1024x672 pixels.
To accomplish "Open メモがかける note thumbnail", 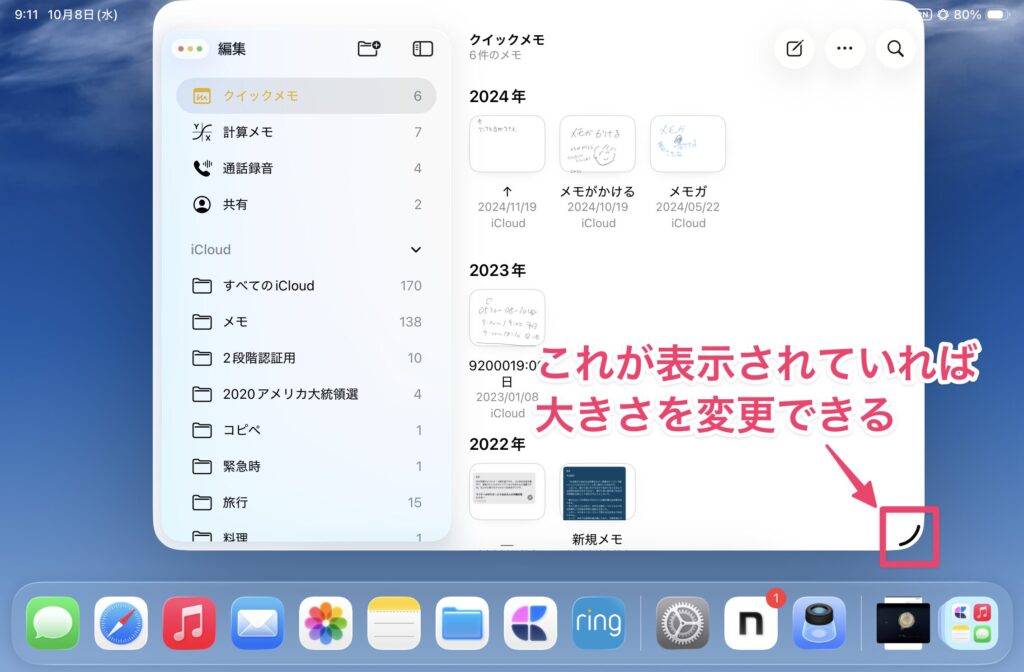I will coord(597,144).
